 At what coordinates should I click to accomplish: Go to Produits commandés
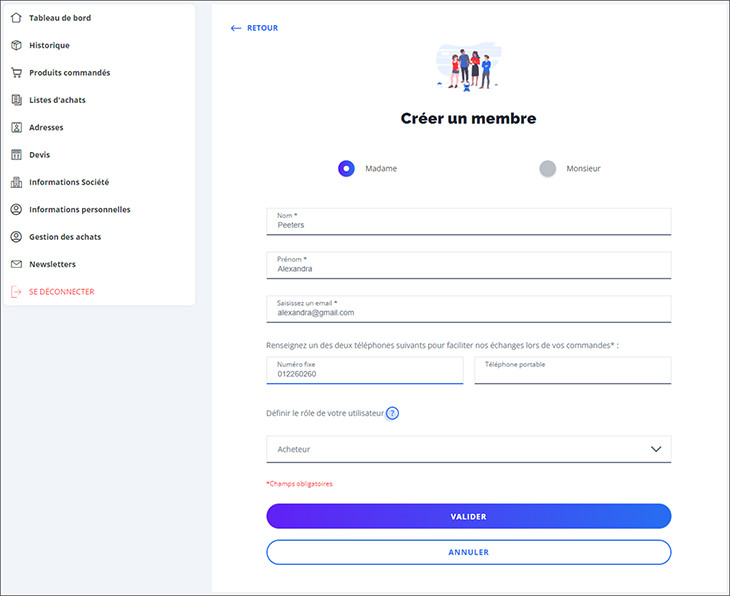pyautogui.click(x=70, y=73)
